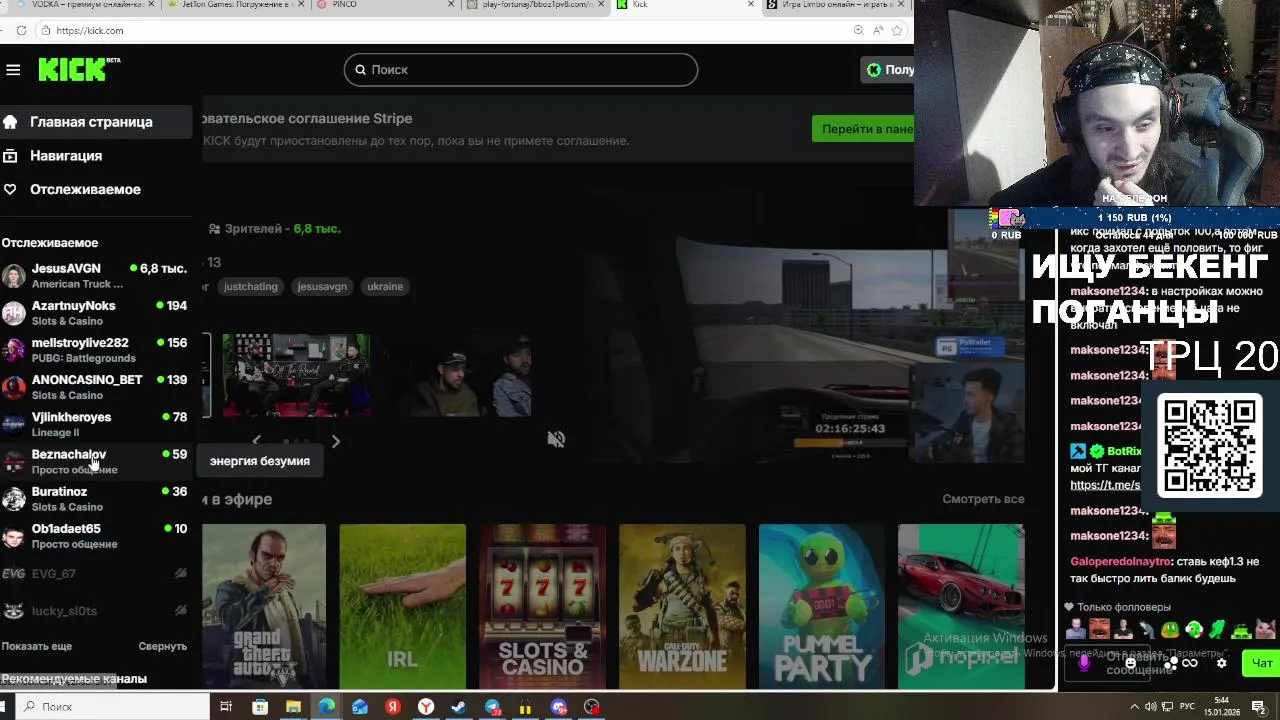The image size is (1280, 720).
Task: Open Telegram on the taskbar
Action: coord(493,707)
